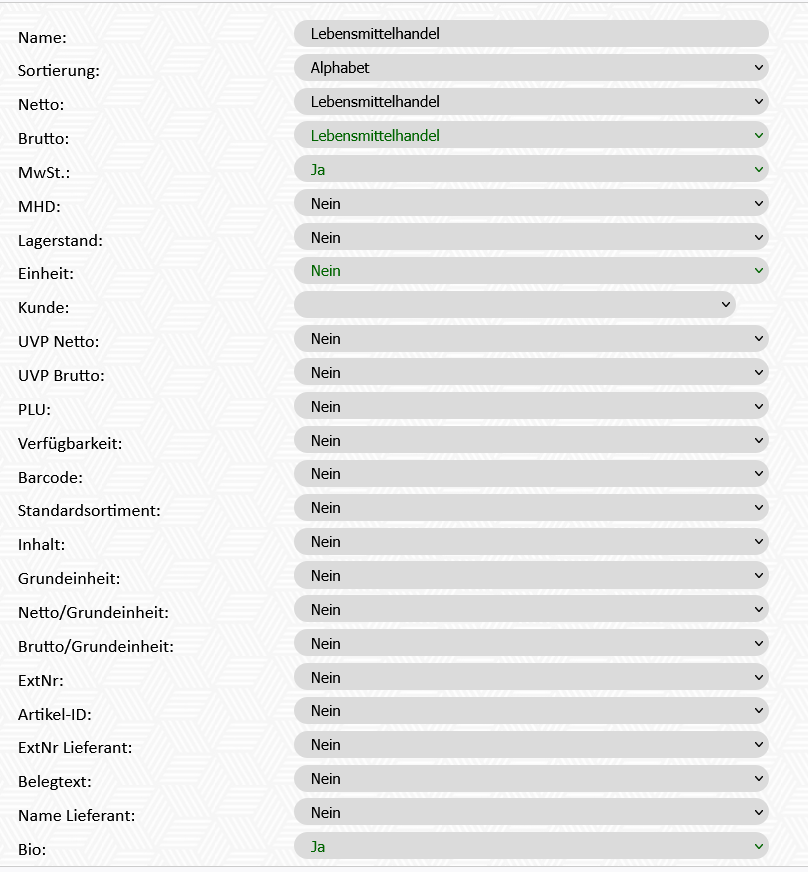The image size is (808, 872).
Task: Expand the Barcode dropdown
Action: [530, 474]
